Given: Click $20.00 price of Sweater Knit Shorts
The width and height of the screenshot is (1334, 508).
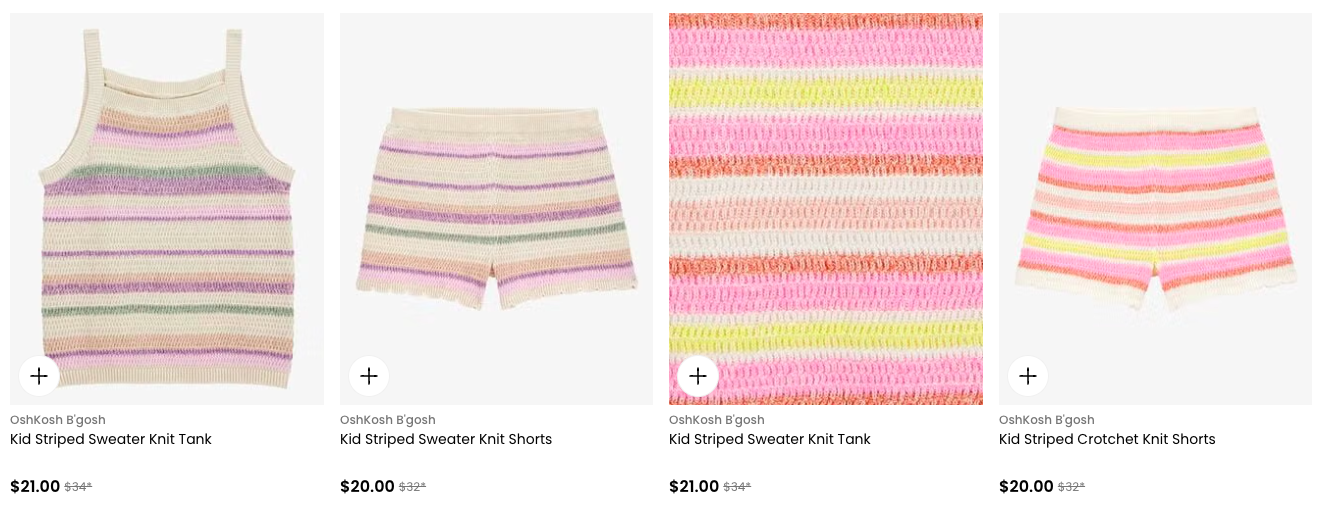Looking at the screenshot, I should 367,487.
